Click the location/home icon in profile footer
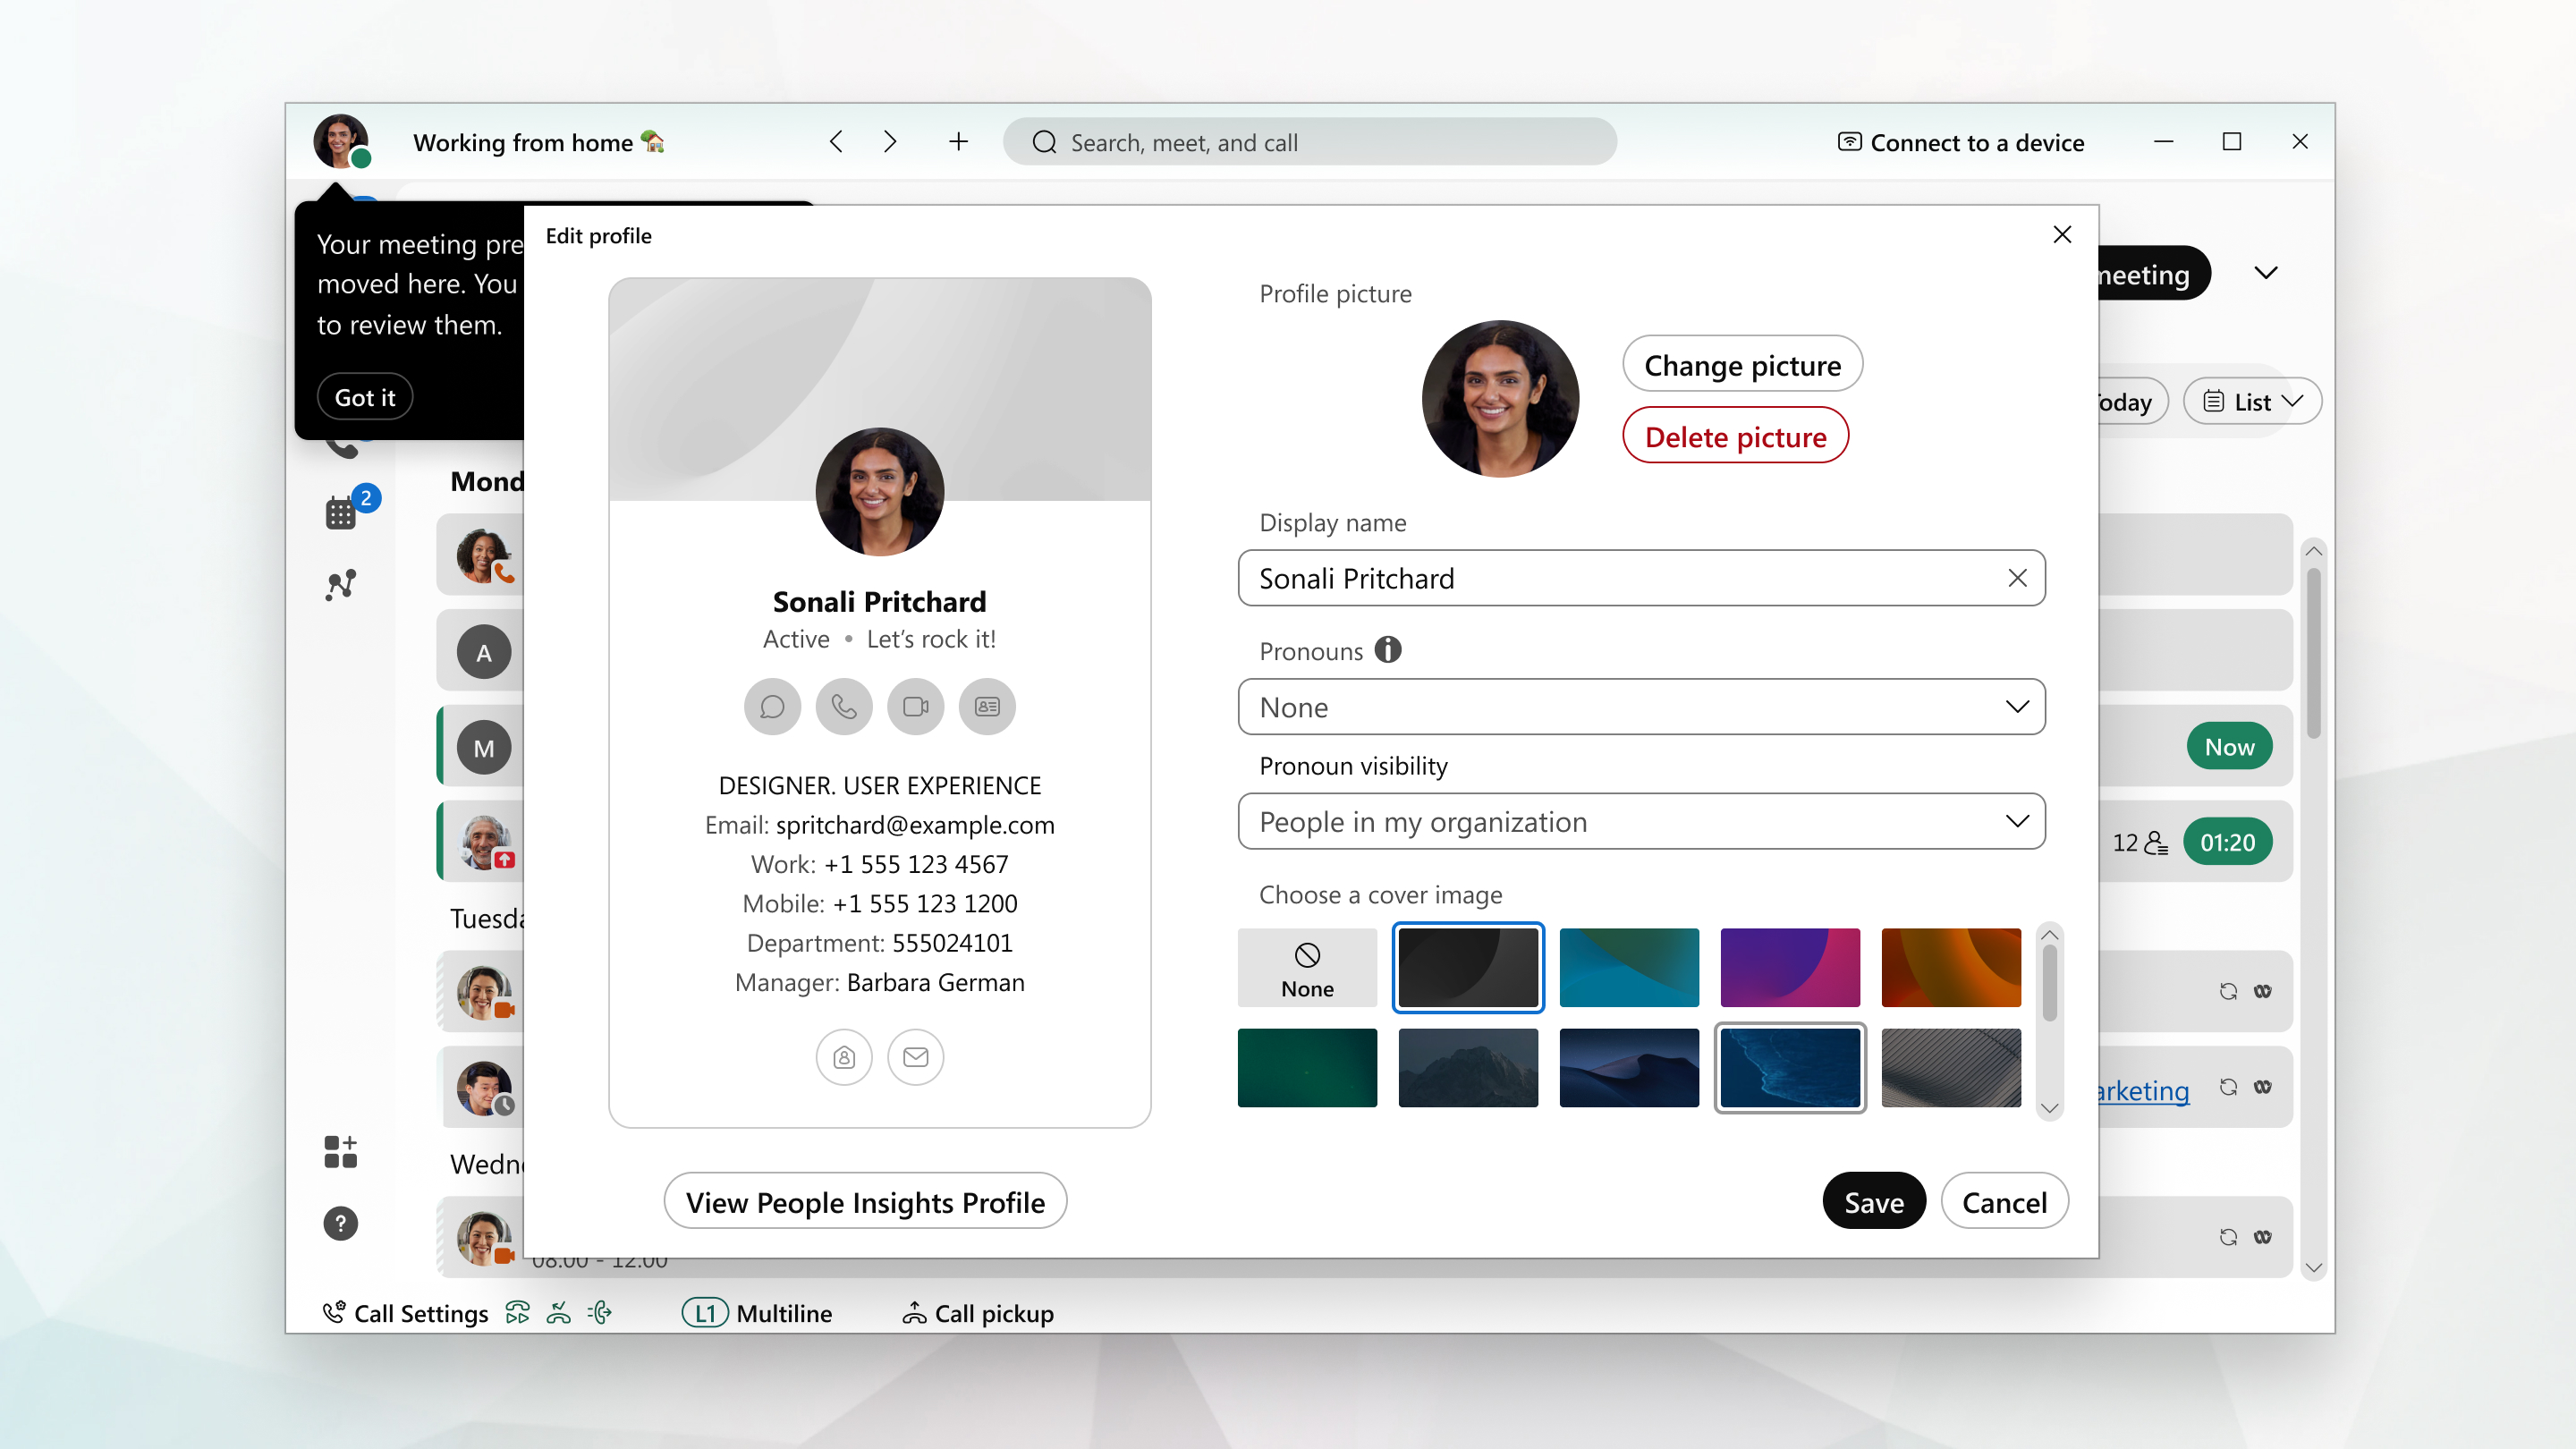 [843, 1056]
